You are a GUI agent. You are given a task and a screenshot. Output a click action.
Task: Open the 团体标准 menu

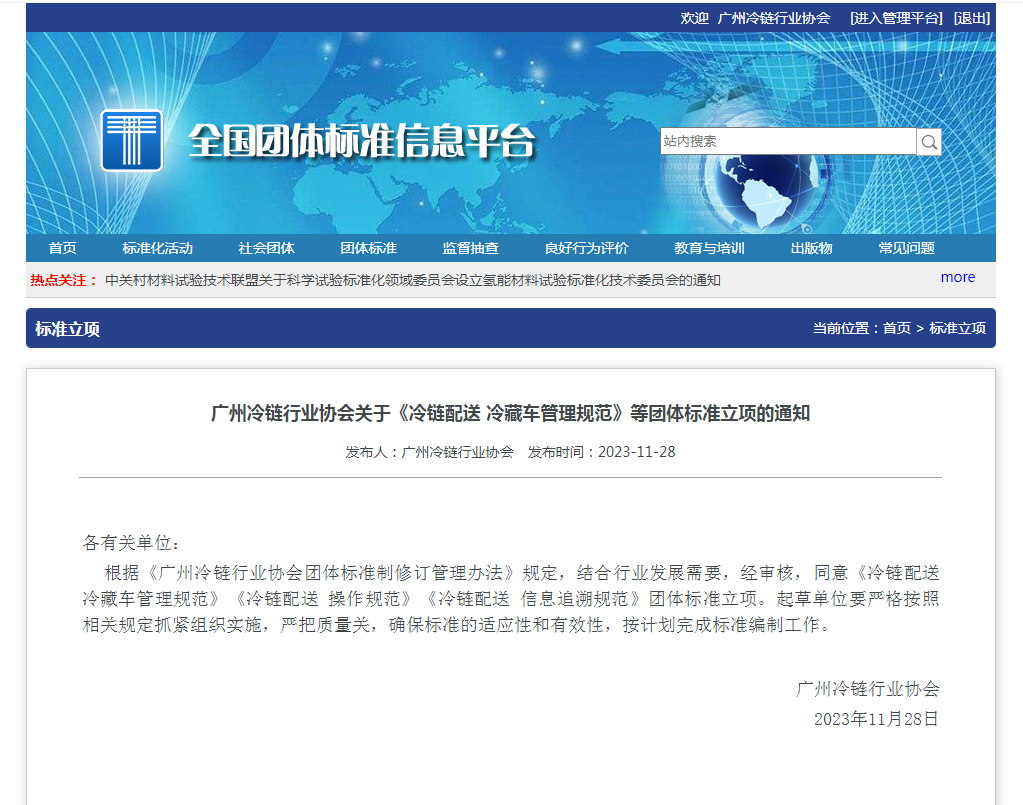368,248
